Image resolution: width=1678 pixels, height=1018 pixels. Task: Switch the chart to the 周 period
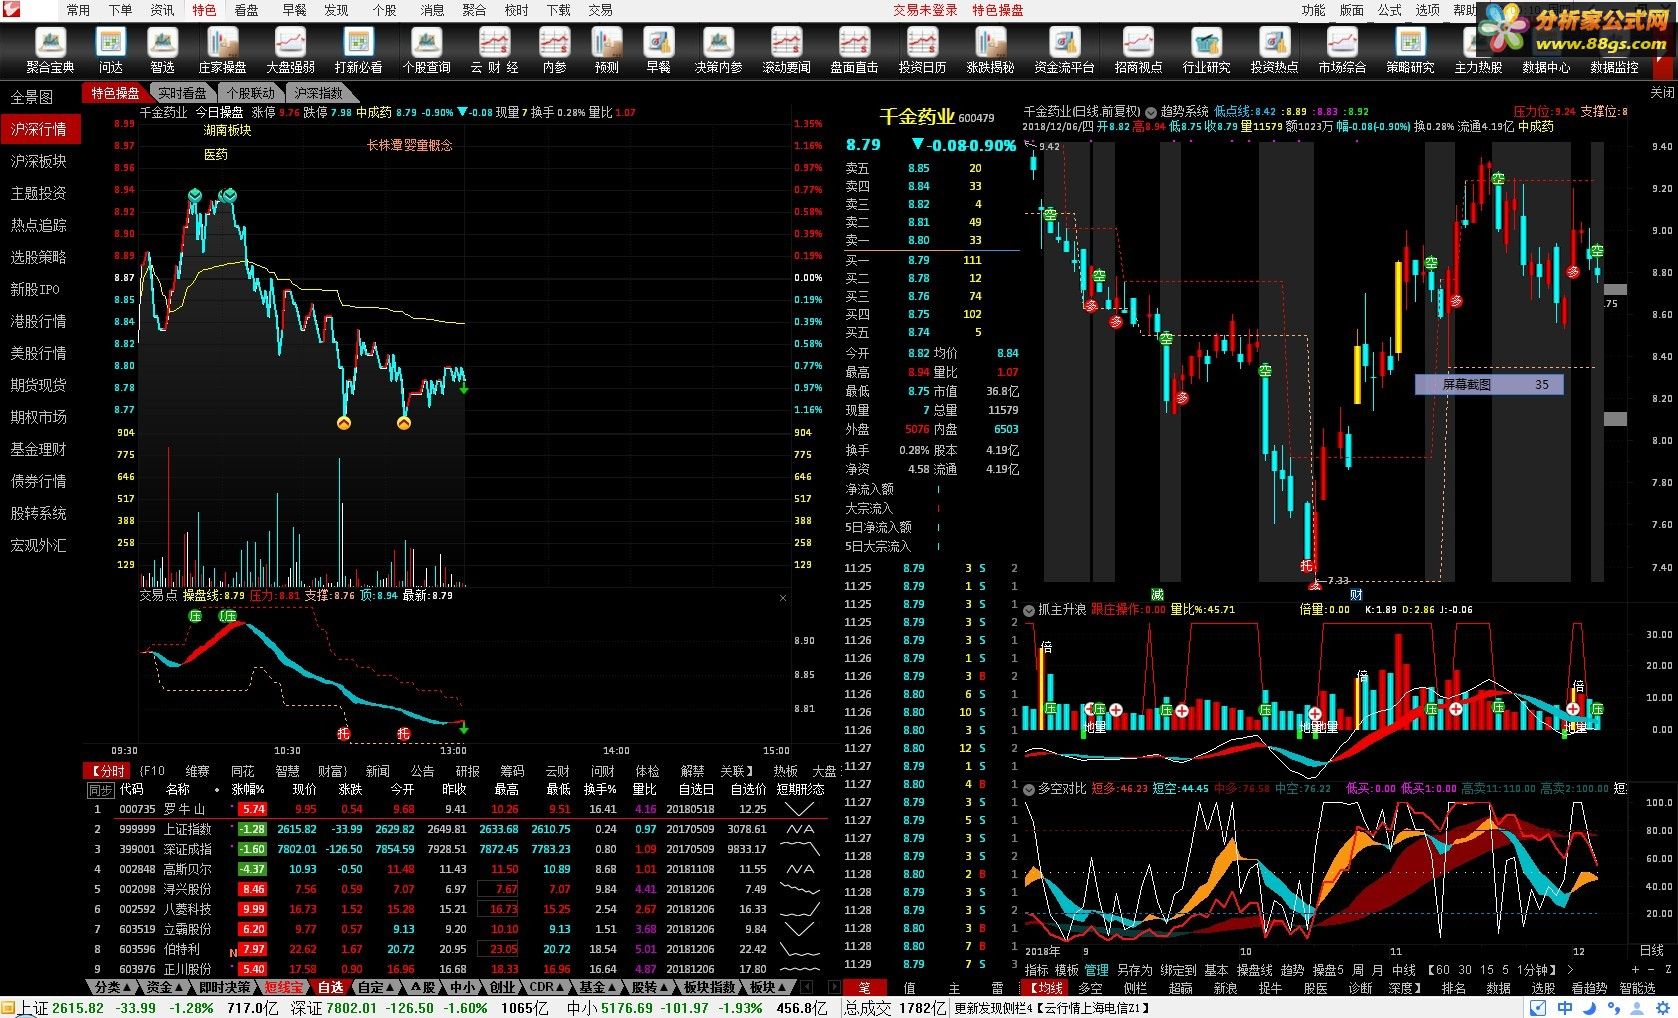(x=1357, y=970)
